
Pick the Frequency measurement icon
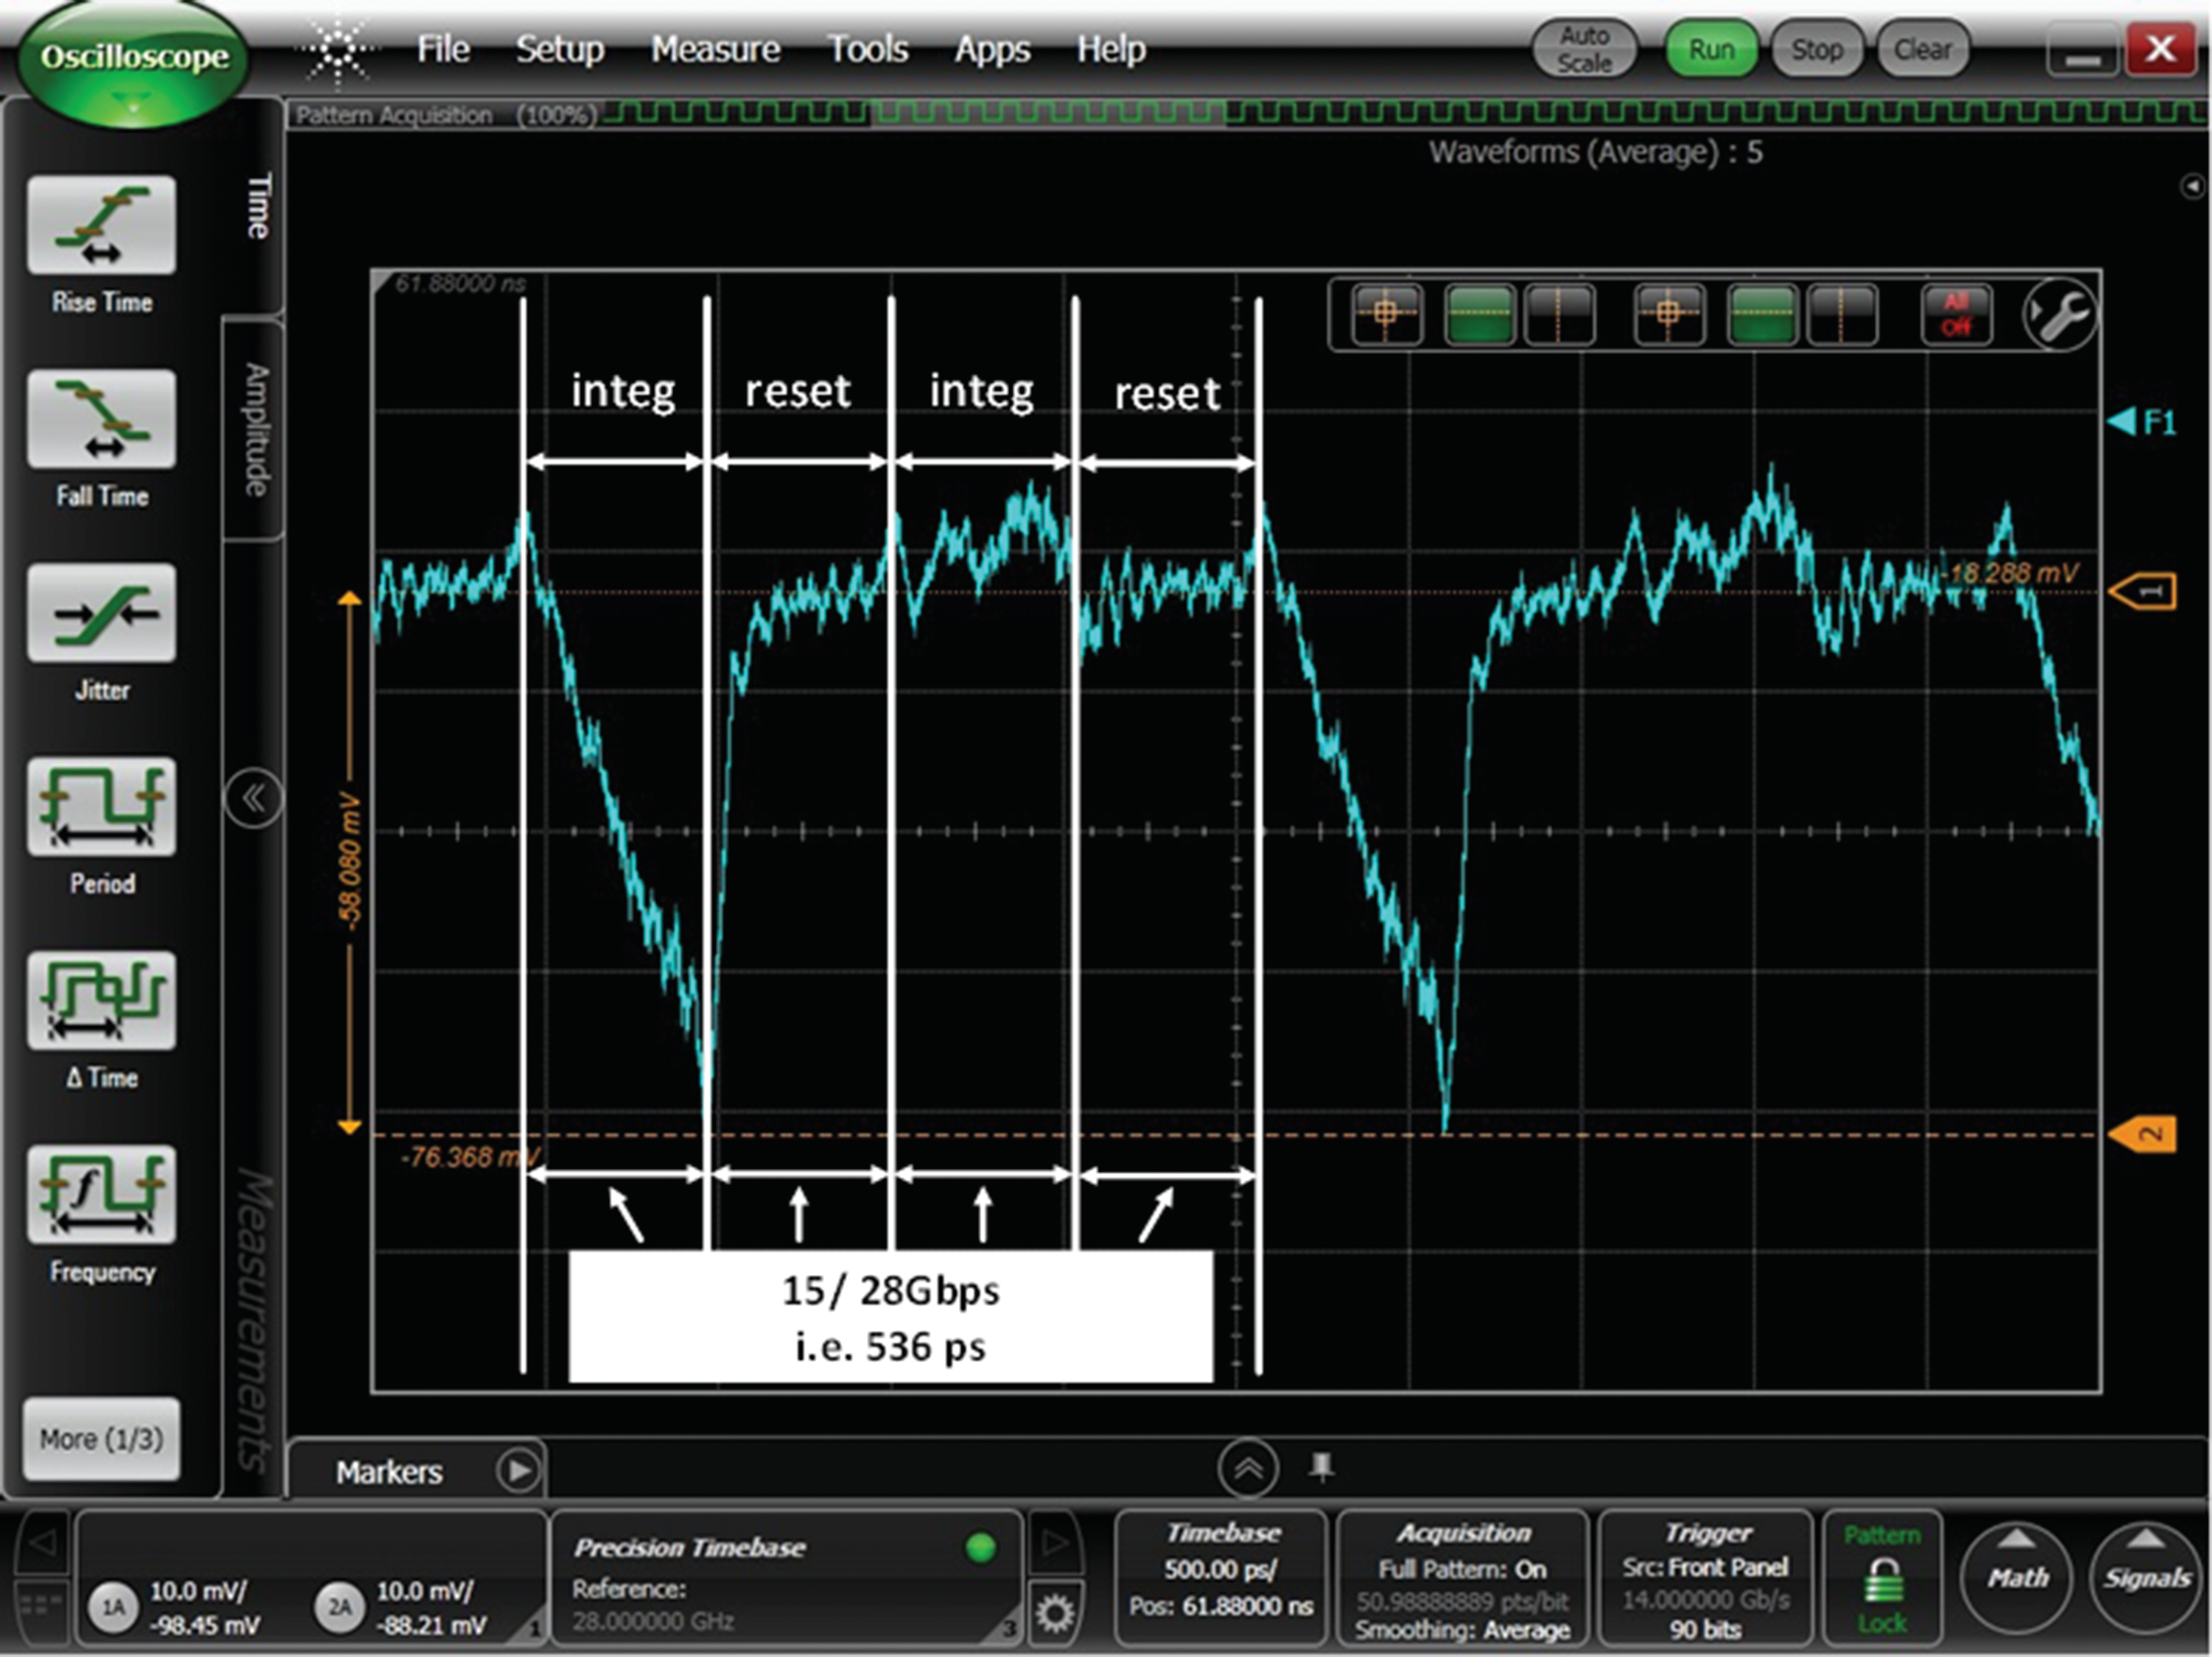(102, 1195)
